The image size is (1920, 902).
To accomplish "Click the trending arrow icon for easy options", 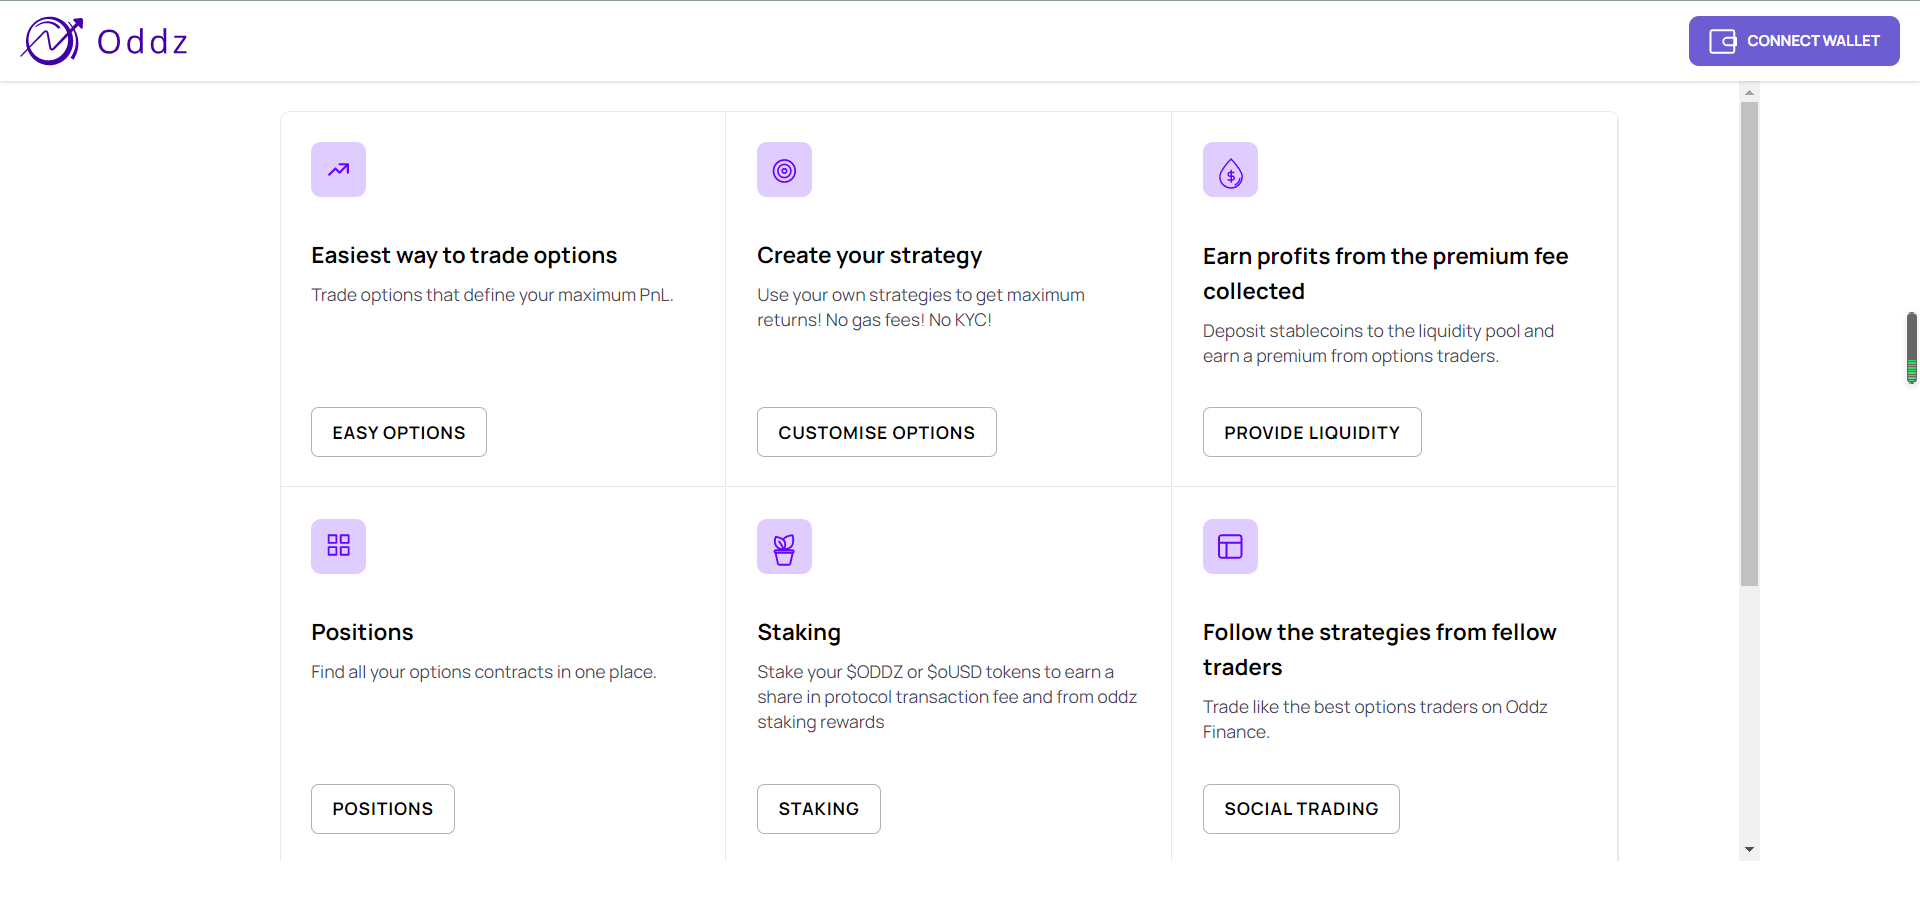I will click(x=338, y=169).
